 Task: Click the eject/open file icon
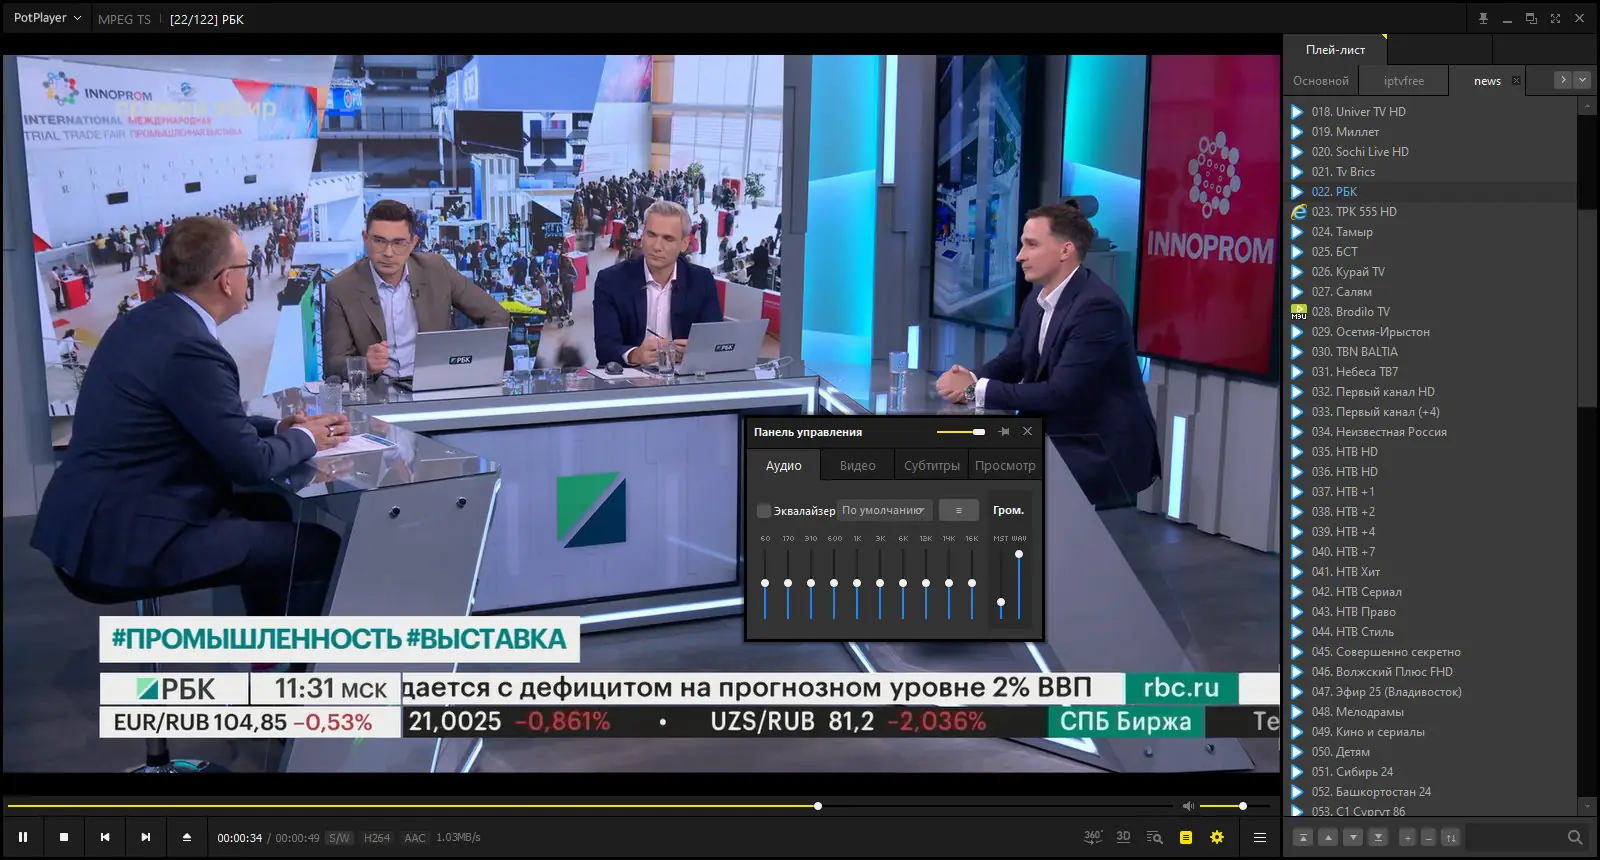tap(186, 837)
